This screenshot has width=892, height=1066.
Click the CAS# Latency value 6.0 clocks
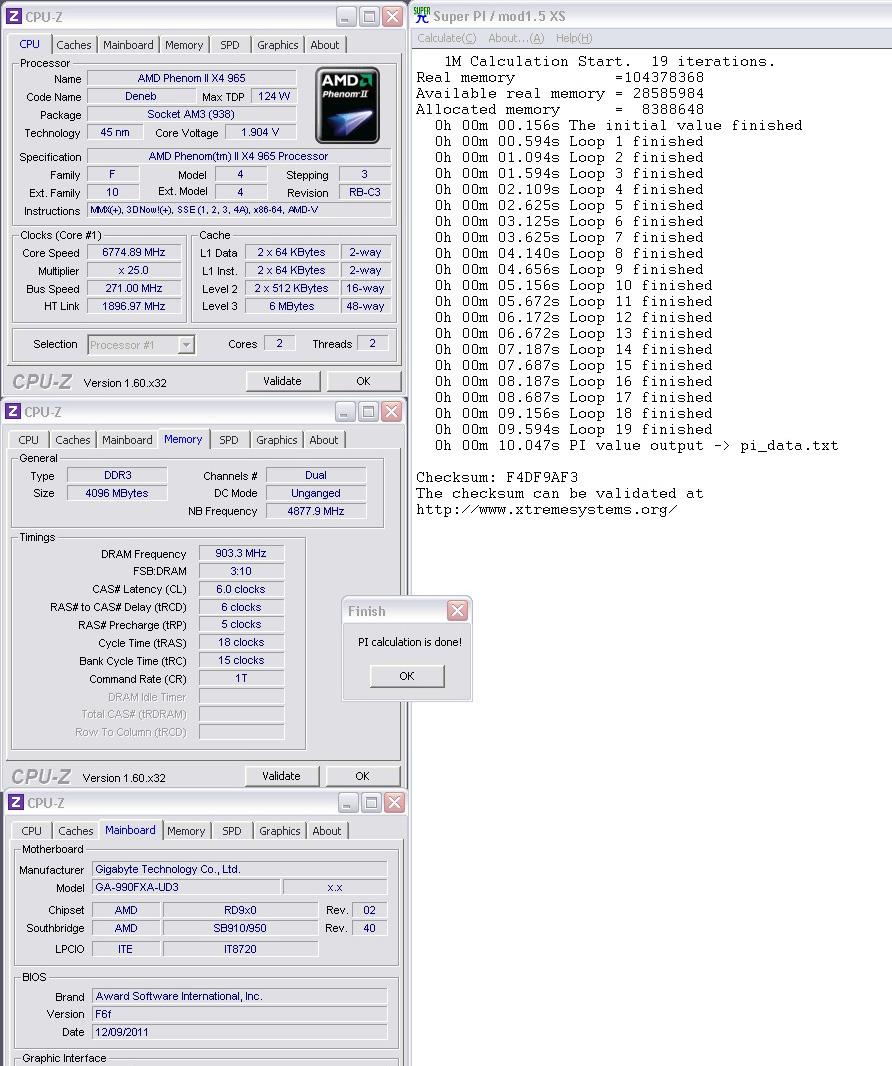(x=241, y=589)
